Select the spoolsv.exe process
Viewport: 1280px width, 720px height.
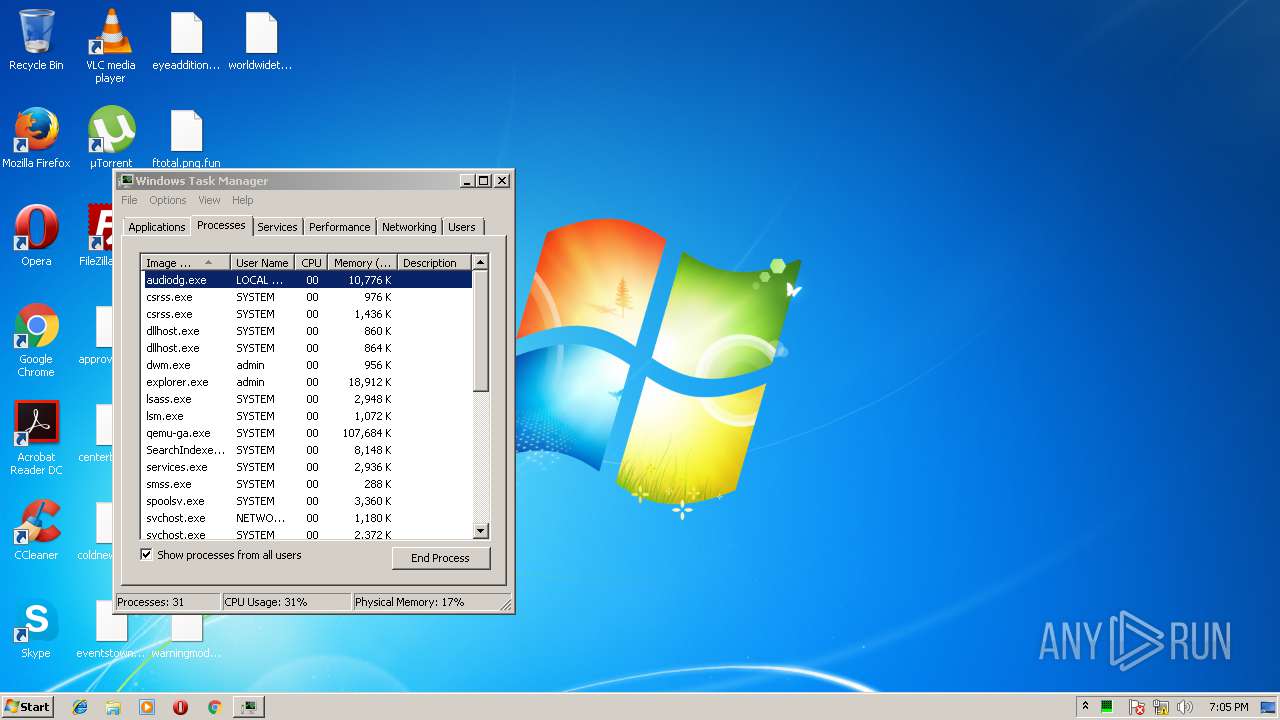[x=306, y=501]
